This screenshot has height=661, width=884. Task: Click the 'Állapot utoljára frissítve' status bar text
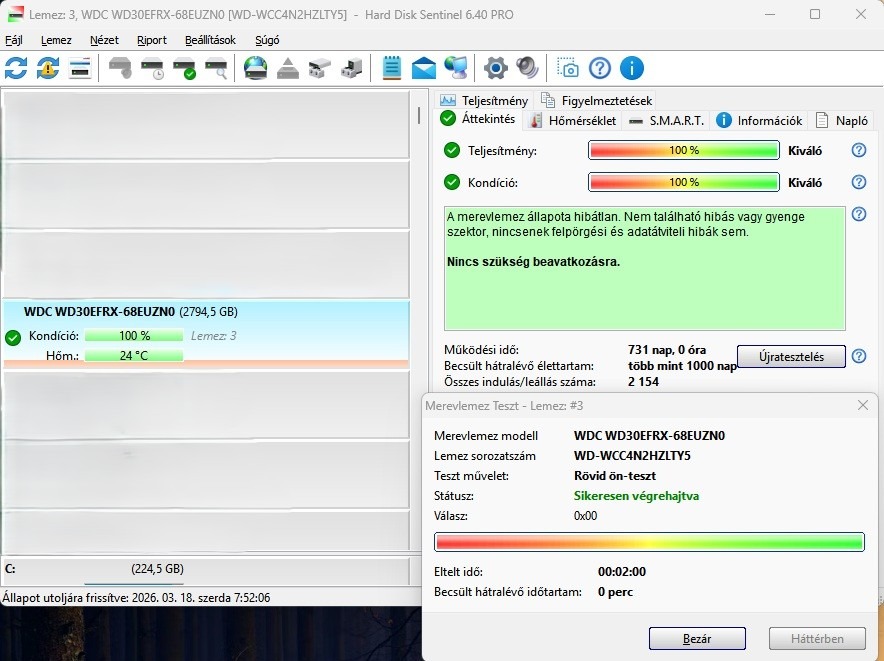tap(136, 597)
